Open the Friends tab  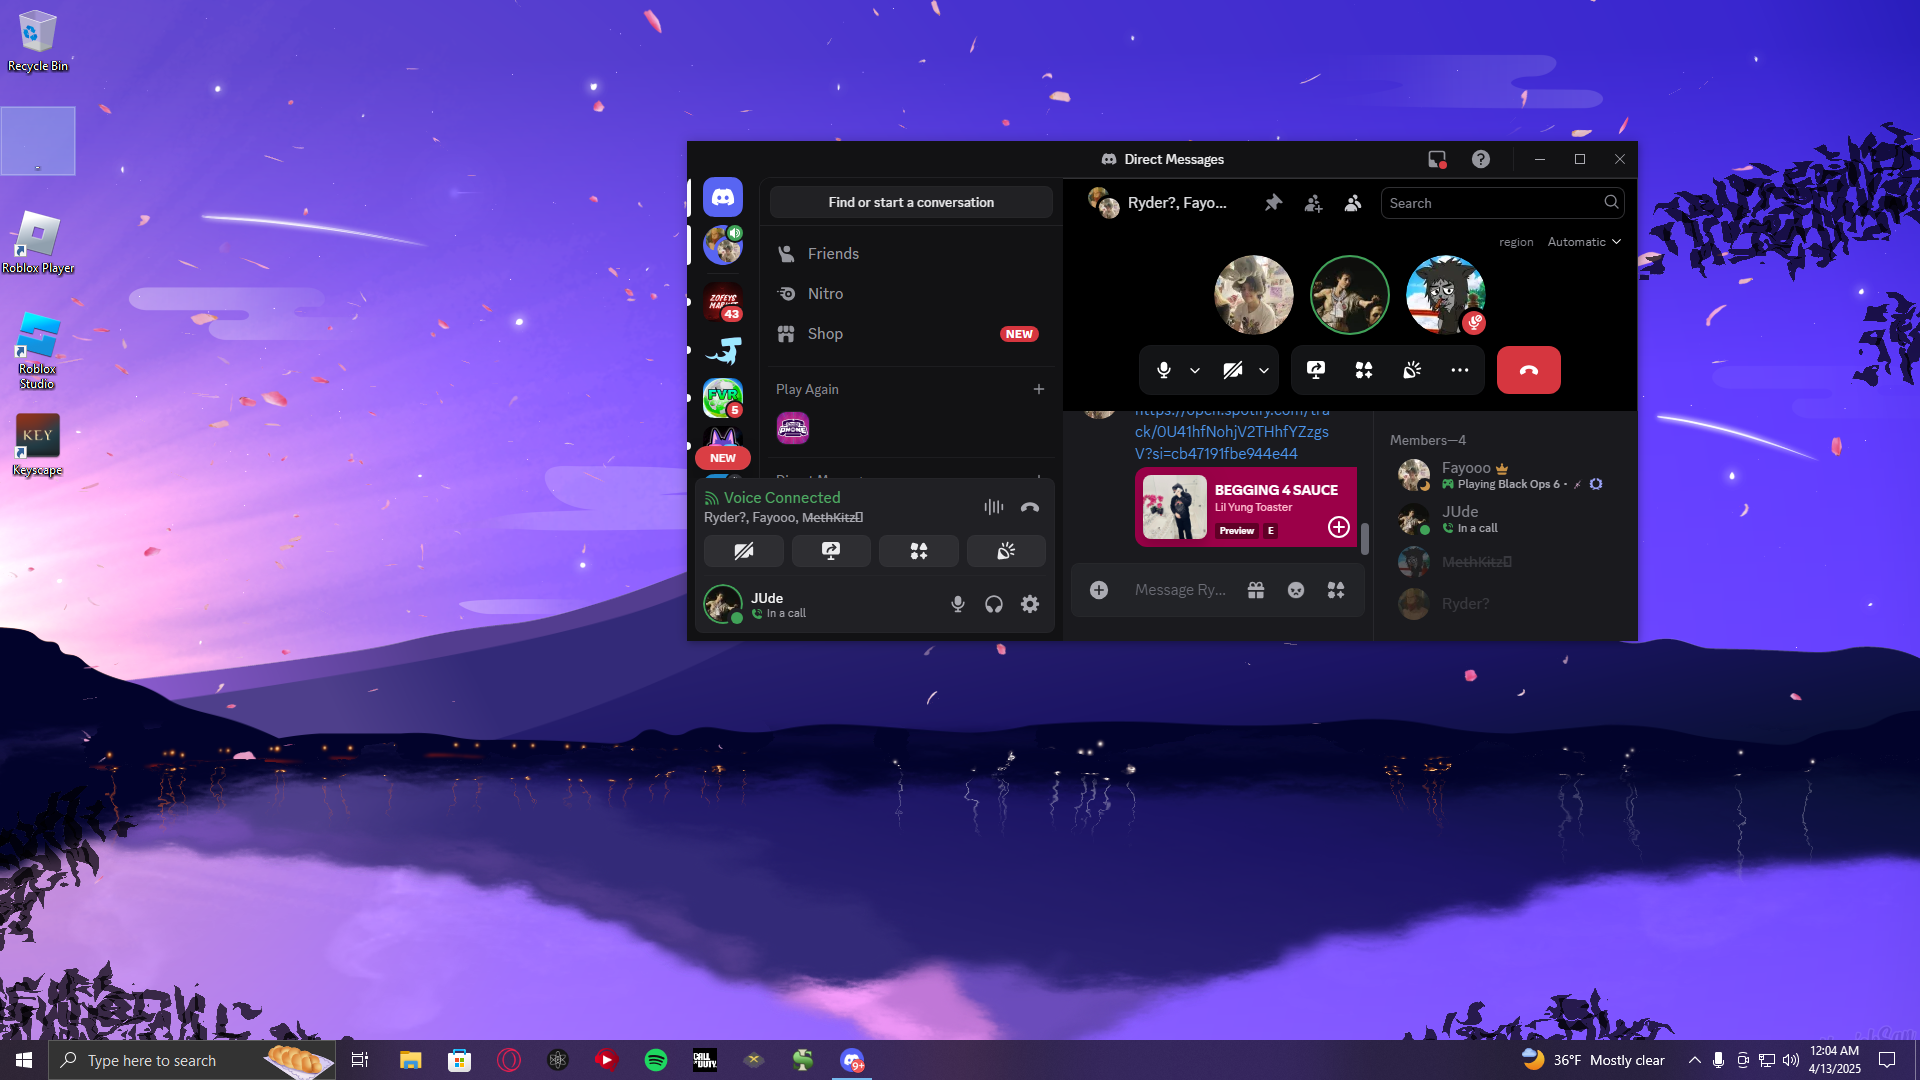[x=911, y=254]
